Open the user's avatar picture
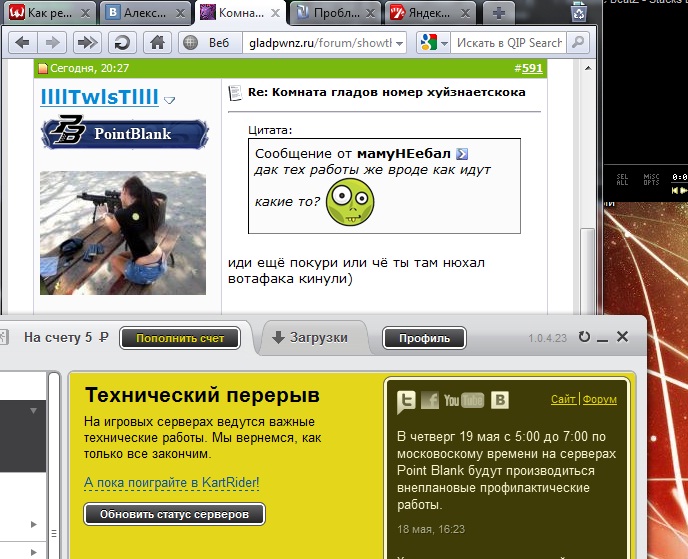 coord(123,233)
